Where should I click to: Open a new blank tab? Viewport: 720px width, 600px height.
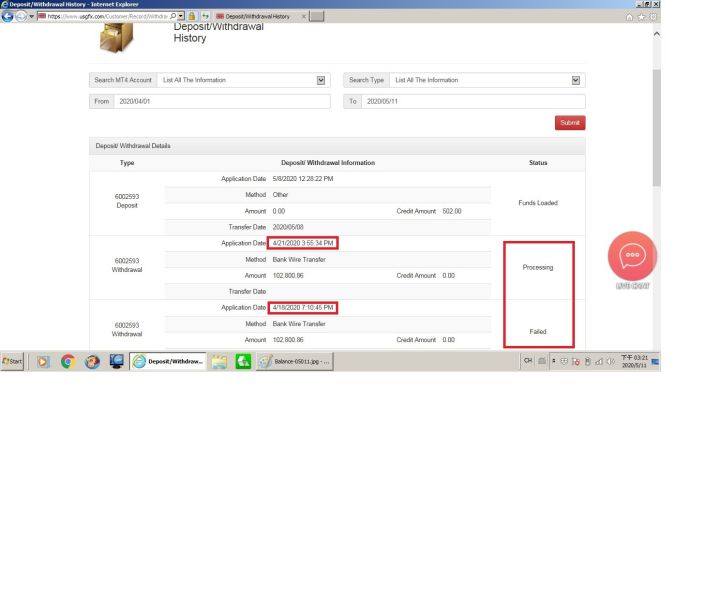[316, 17]
